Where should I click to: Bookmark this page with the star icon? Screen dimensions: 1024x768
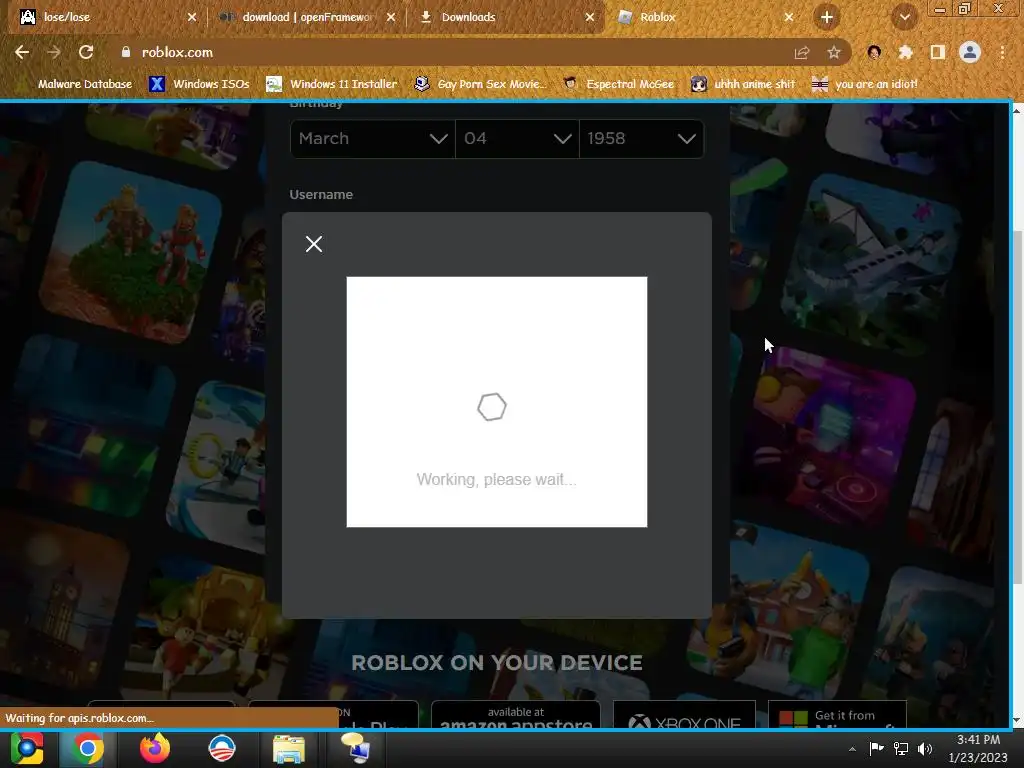tap(833, 52)
